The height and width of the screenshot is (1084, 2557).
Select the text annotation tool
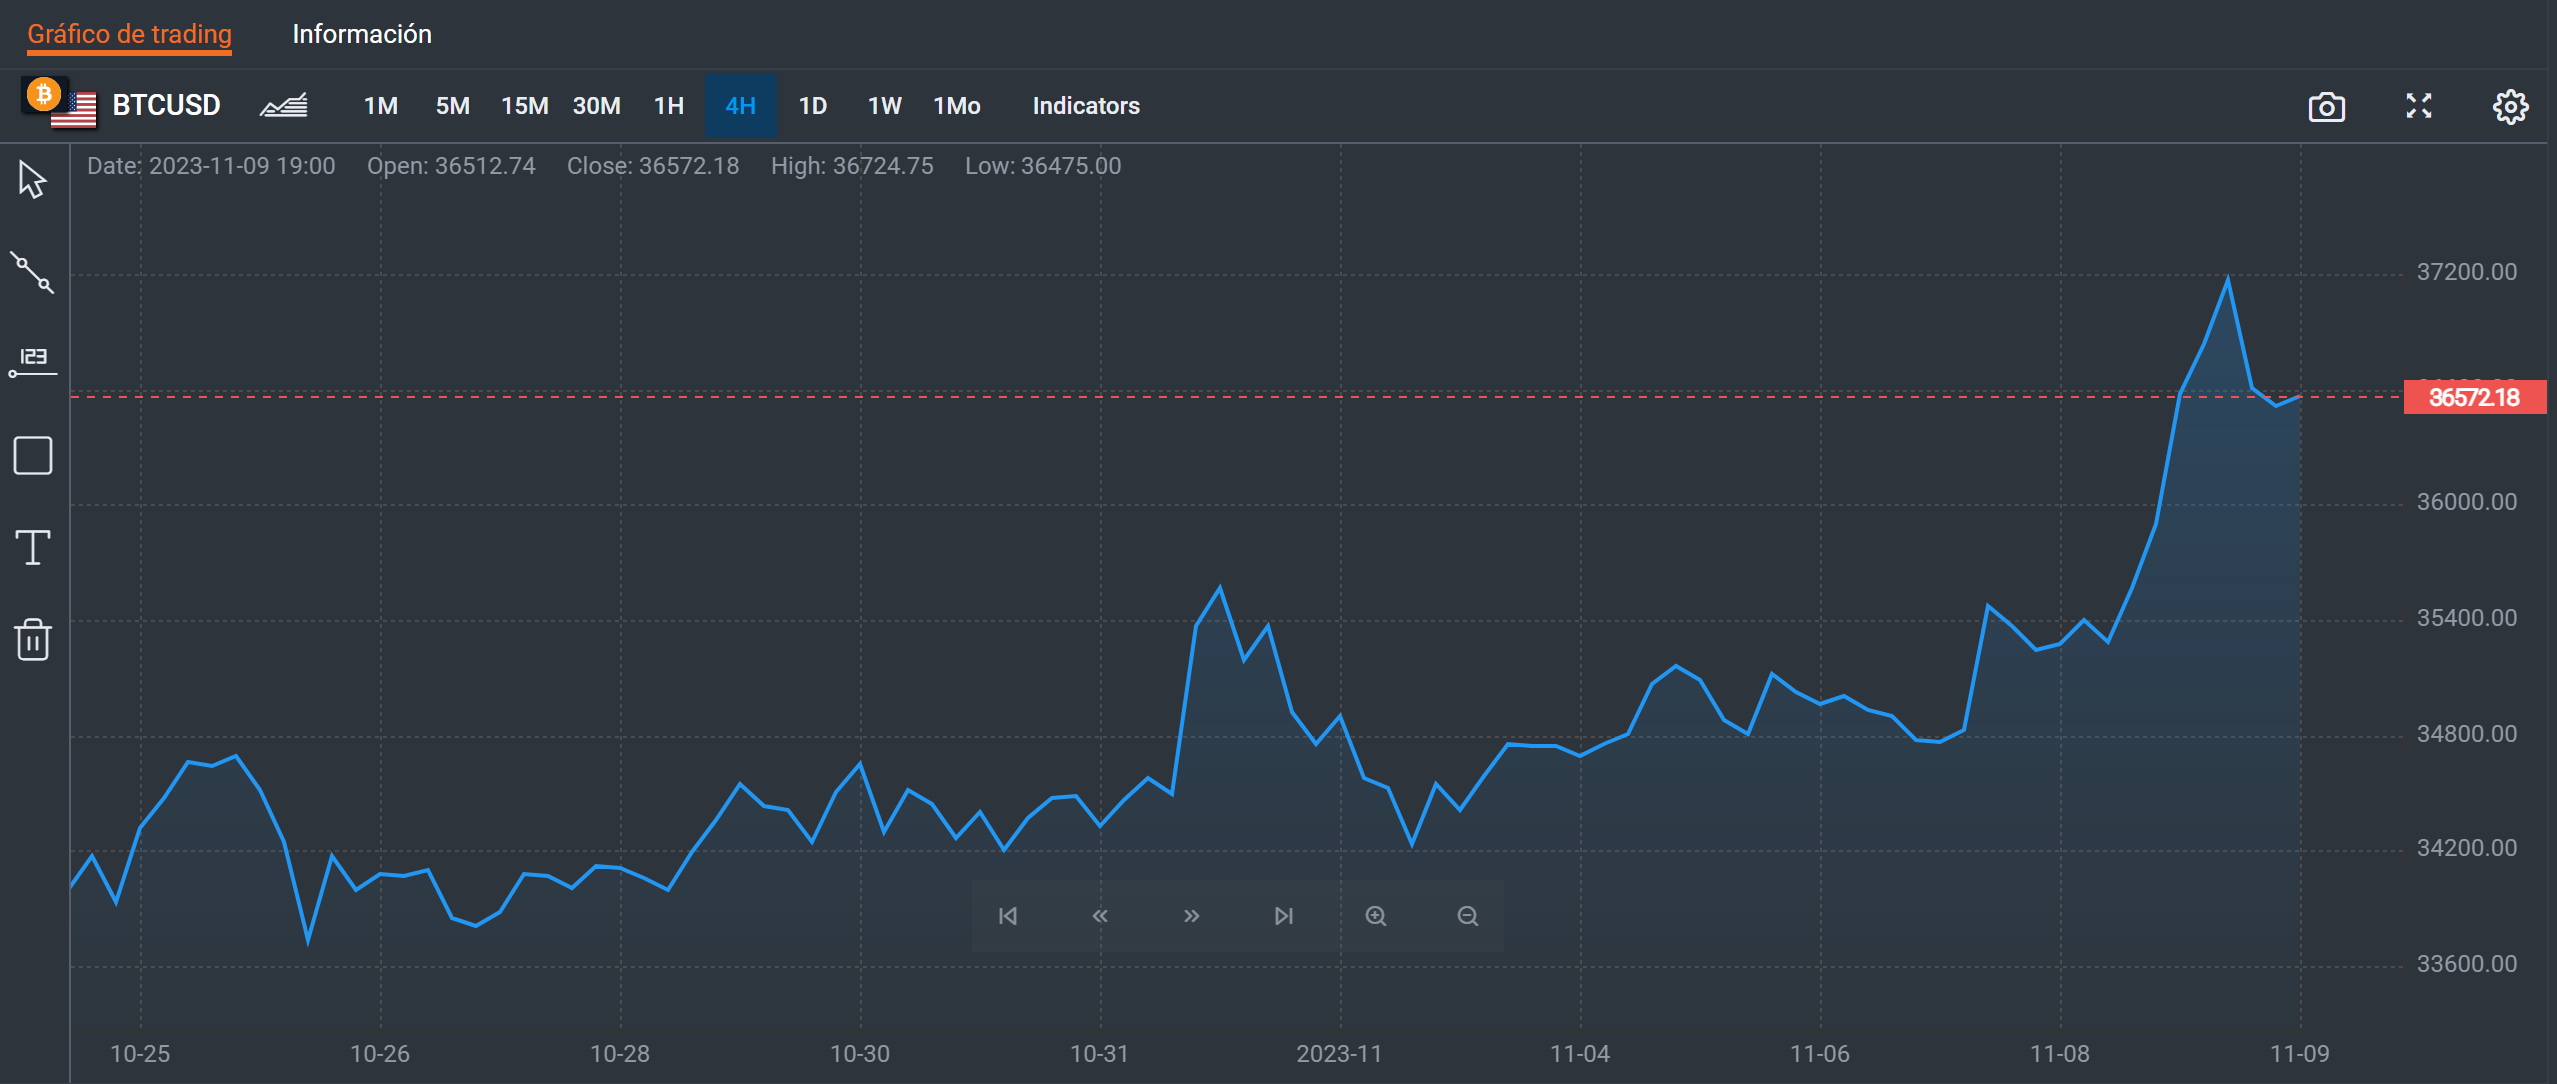(33, 548)
